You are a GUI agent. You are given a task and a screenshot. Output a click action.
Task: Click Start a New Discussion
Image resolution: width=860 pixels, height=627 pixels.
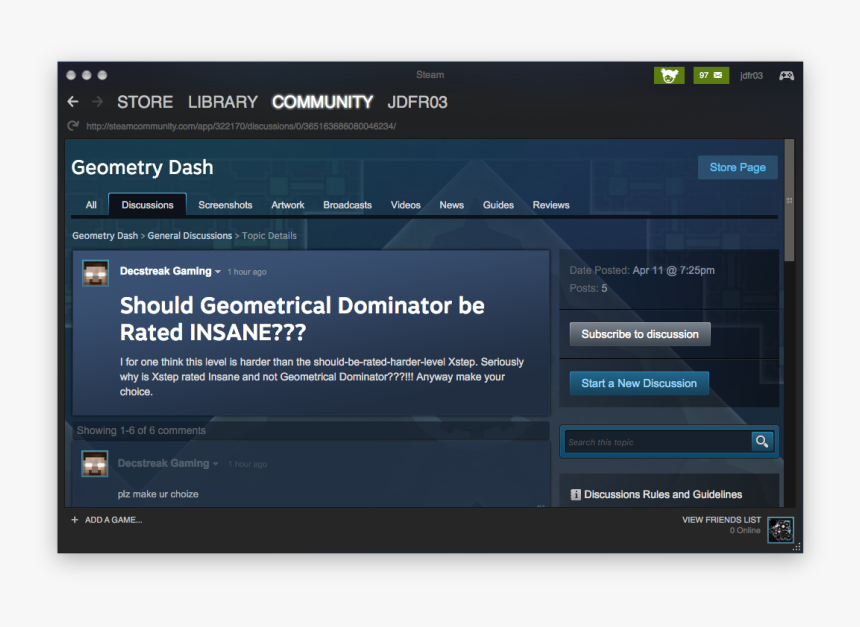click(639, 383)
